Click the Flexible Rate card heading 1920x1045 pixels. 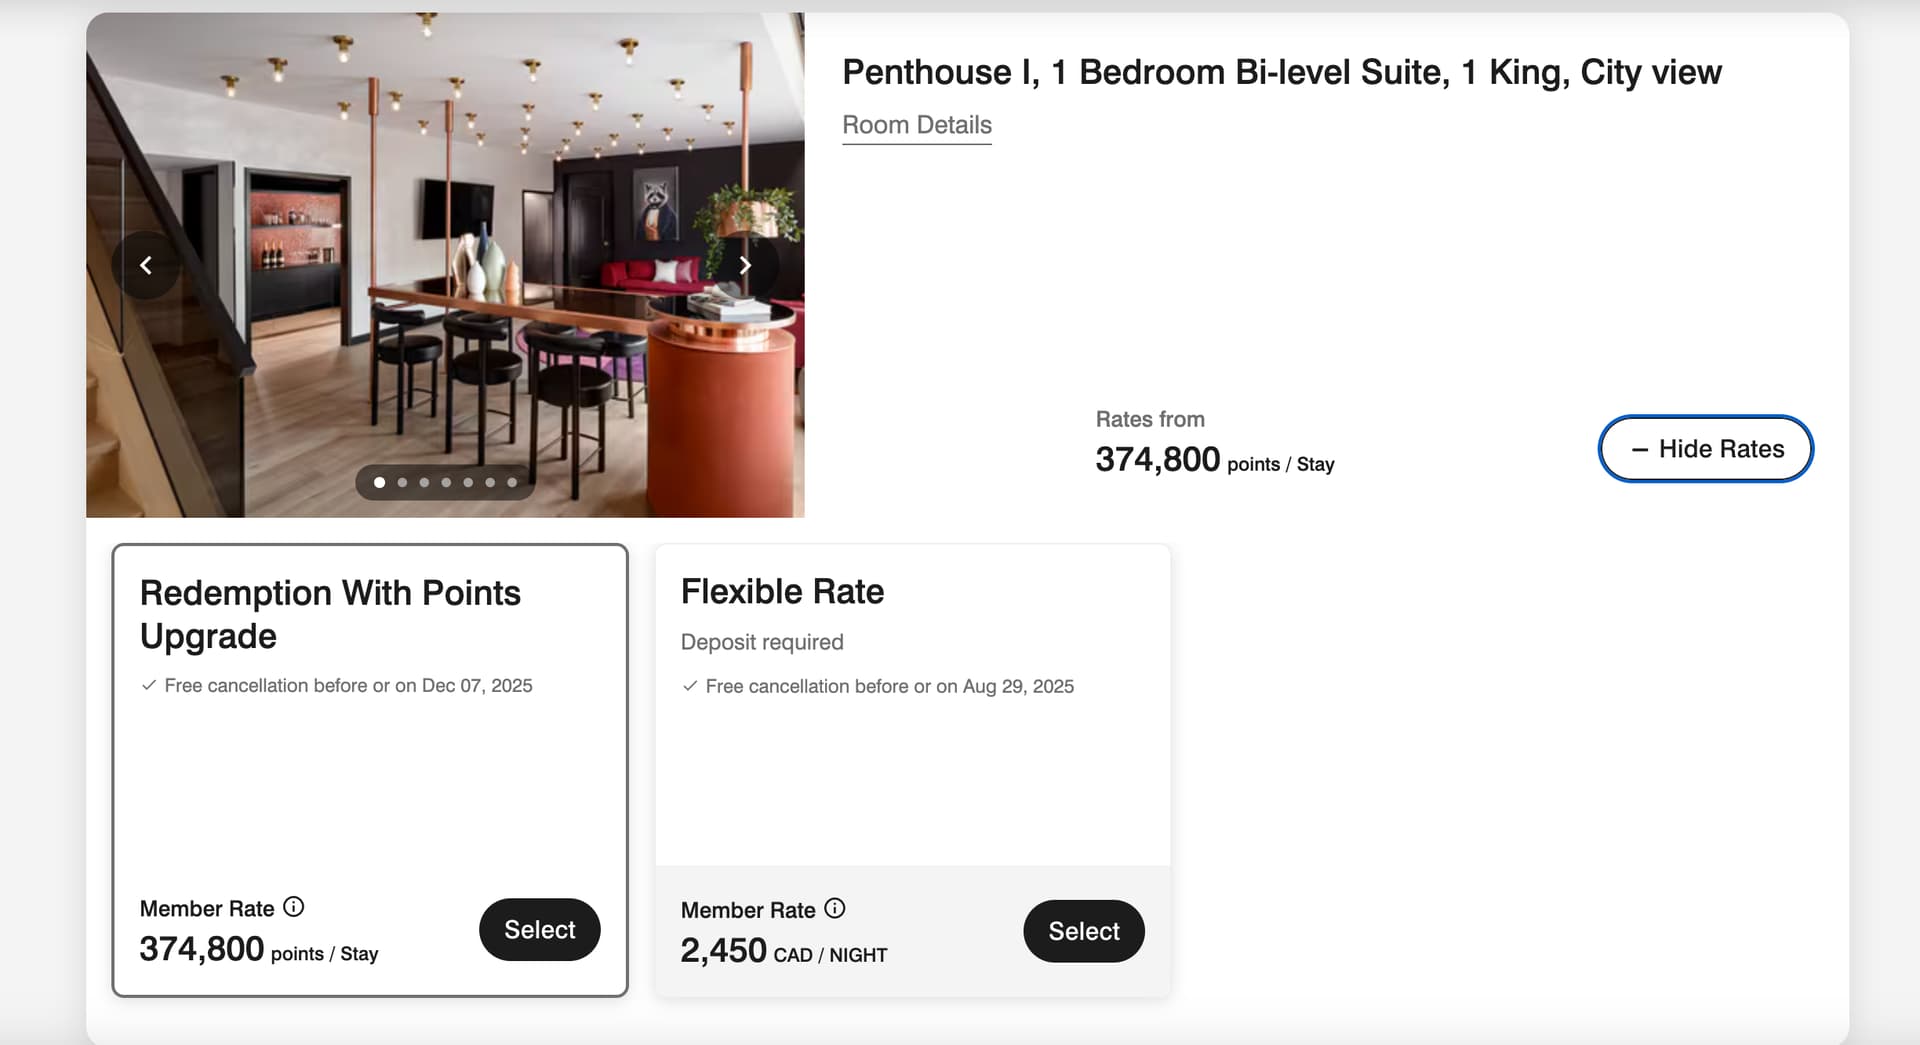click(782, 592)
